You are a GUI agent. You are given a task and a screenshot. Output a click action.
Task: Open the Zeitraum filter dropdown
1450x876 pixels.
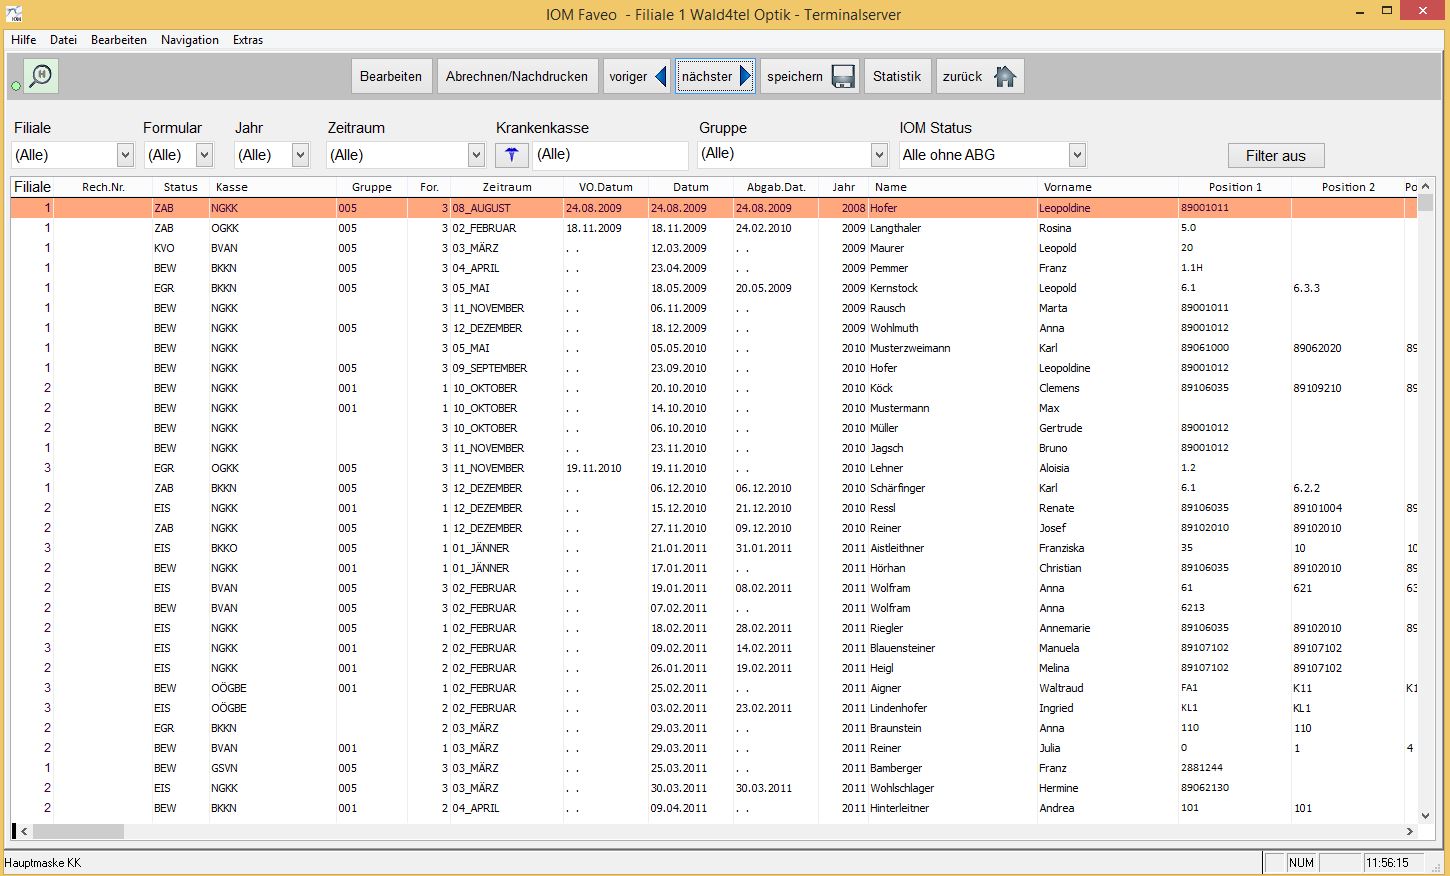tap(476, 155)
